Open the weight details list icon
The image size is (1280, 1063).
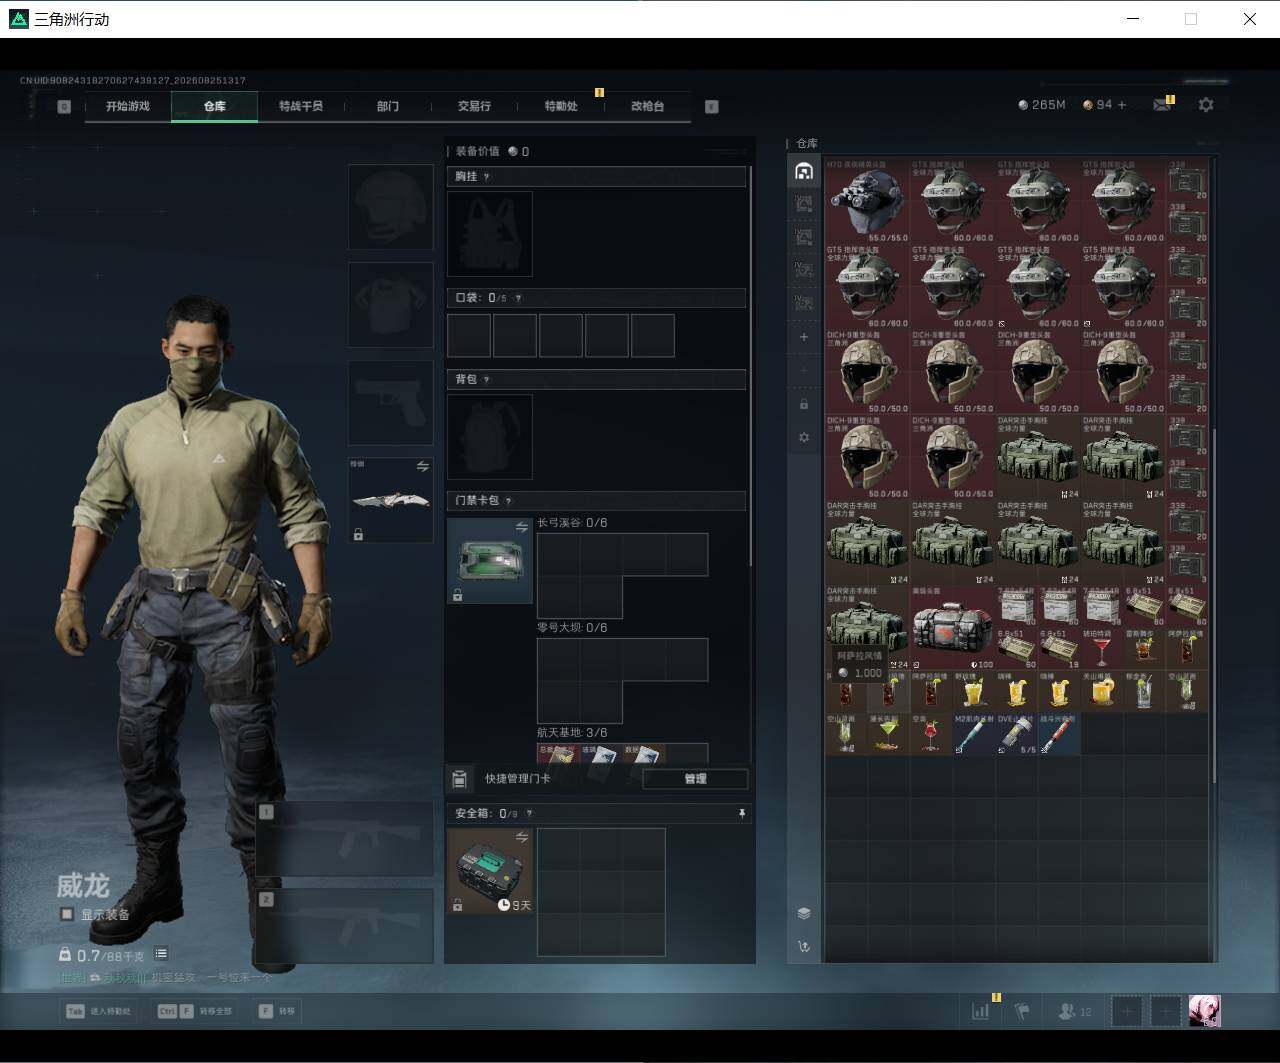point(161,954)
